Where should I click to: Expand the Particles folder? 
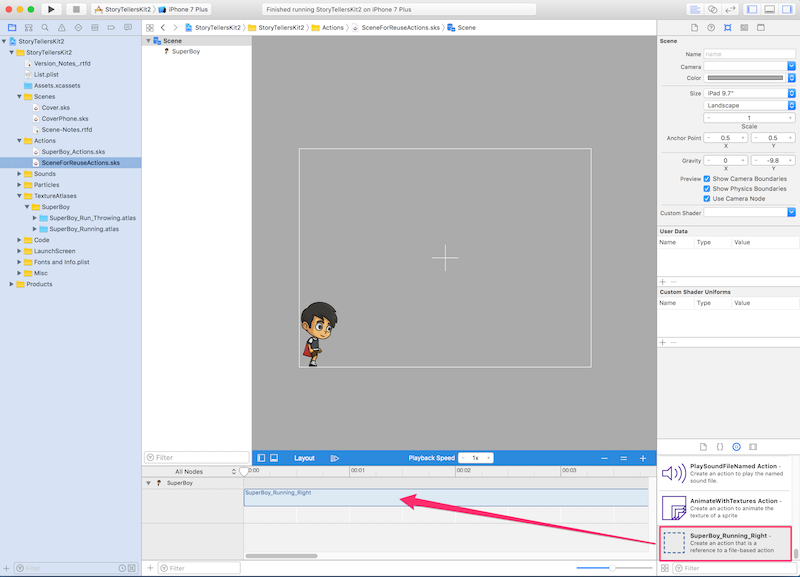click(19, 185)
